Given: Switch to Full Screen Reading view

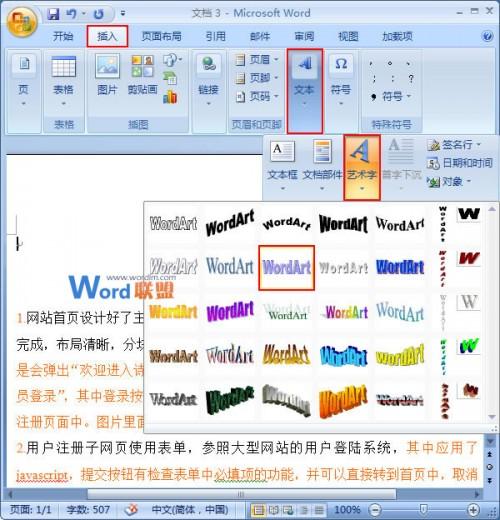Looking at the screenshot, I should [273, 510].
